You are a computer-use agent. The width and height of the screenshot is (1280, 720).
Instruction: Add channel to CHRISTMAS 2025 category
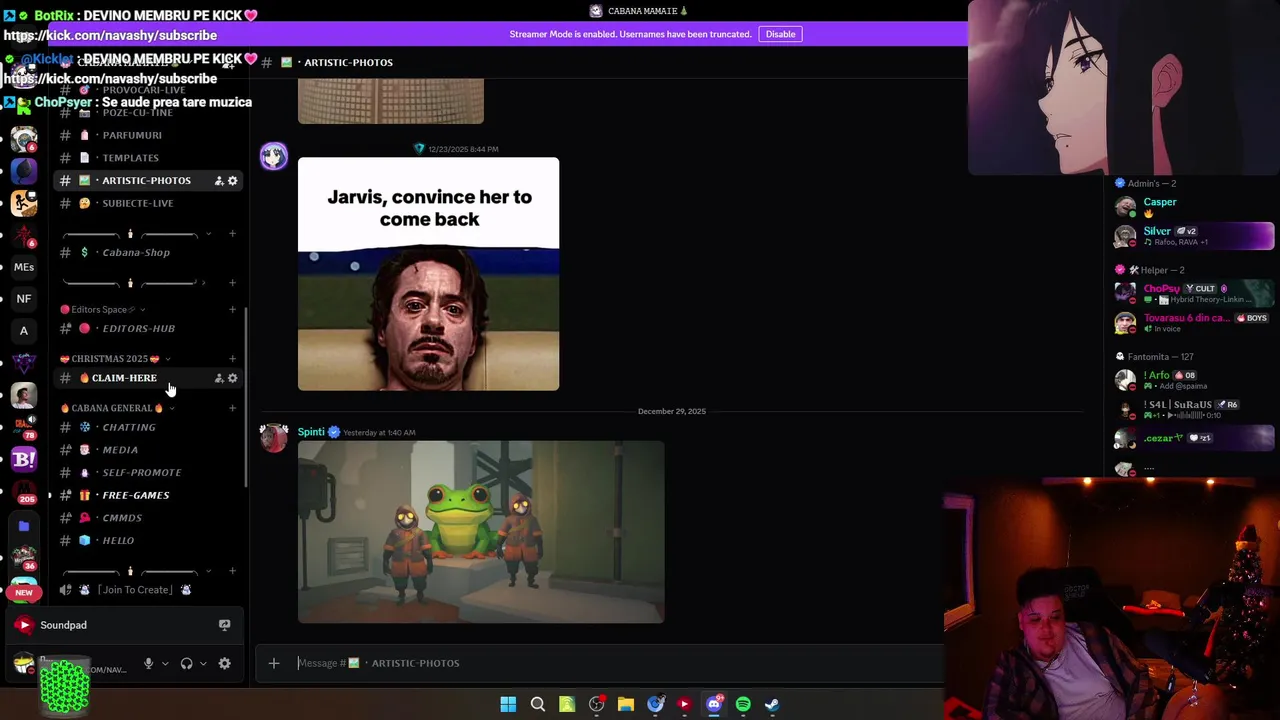[232, 359]
